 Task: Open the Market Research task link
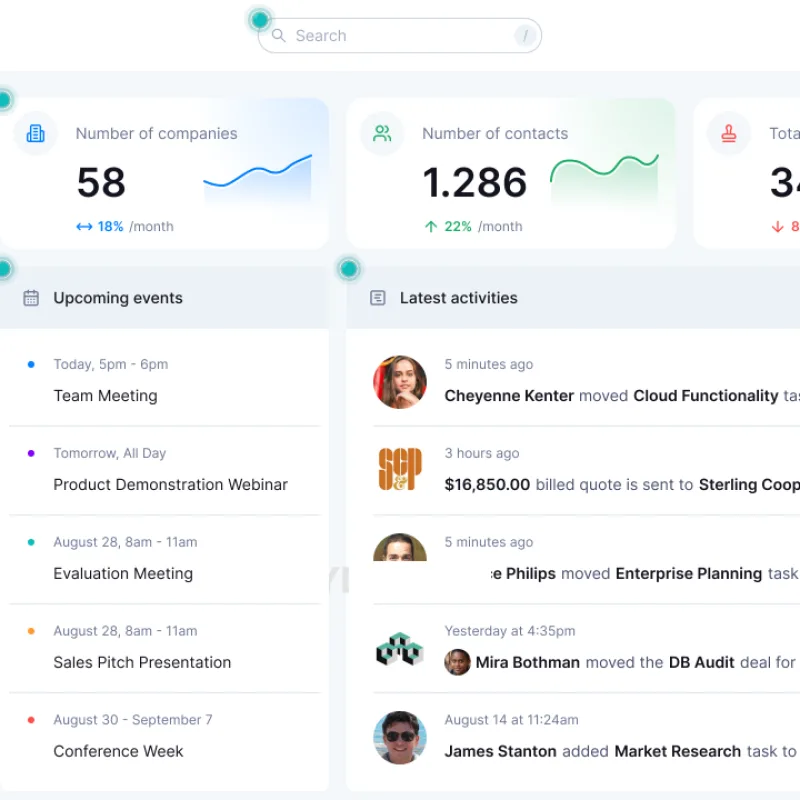pyautogui.click(x=678, y=751)
